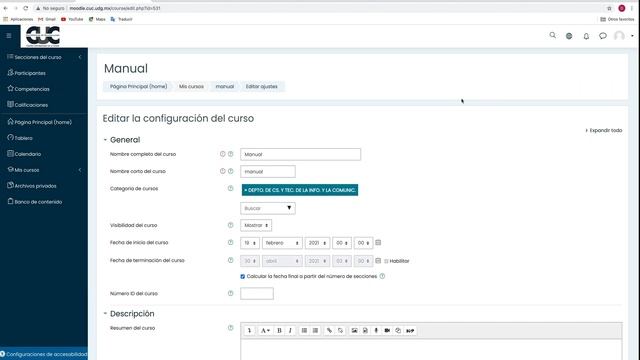Open the start date hour dropdown

(342, 243)
